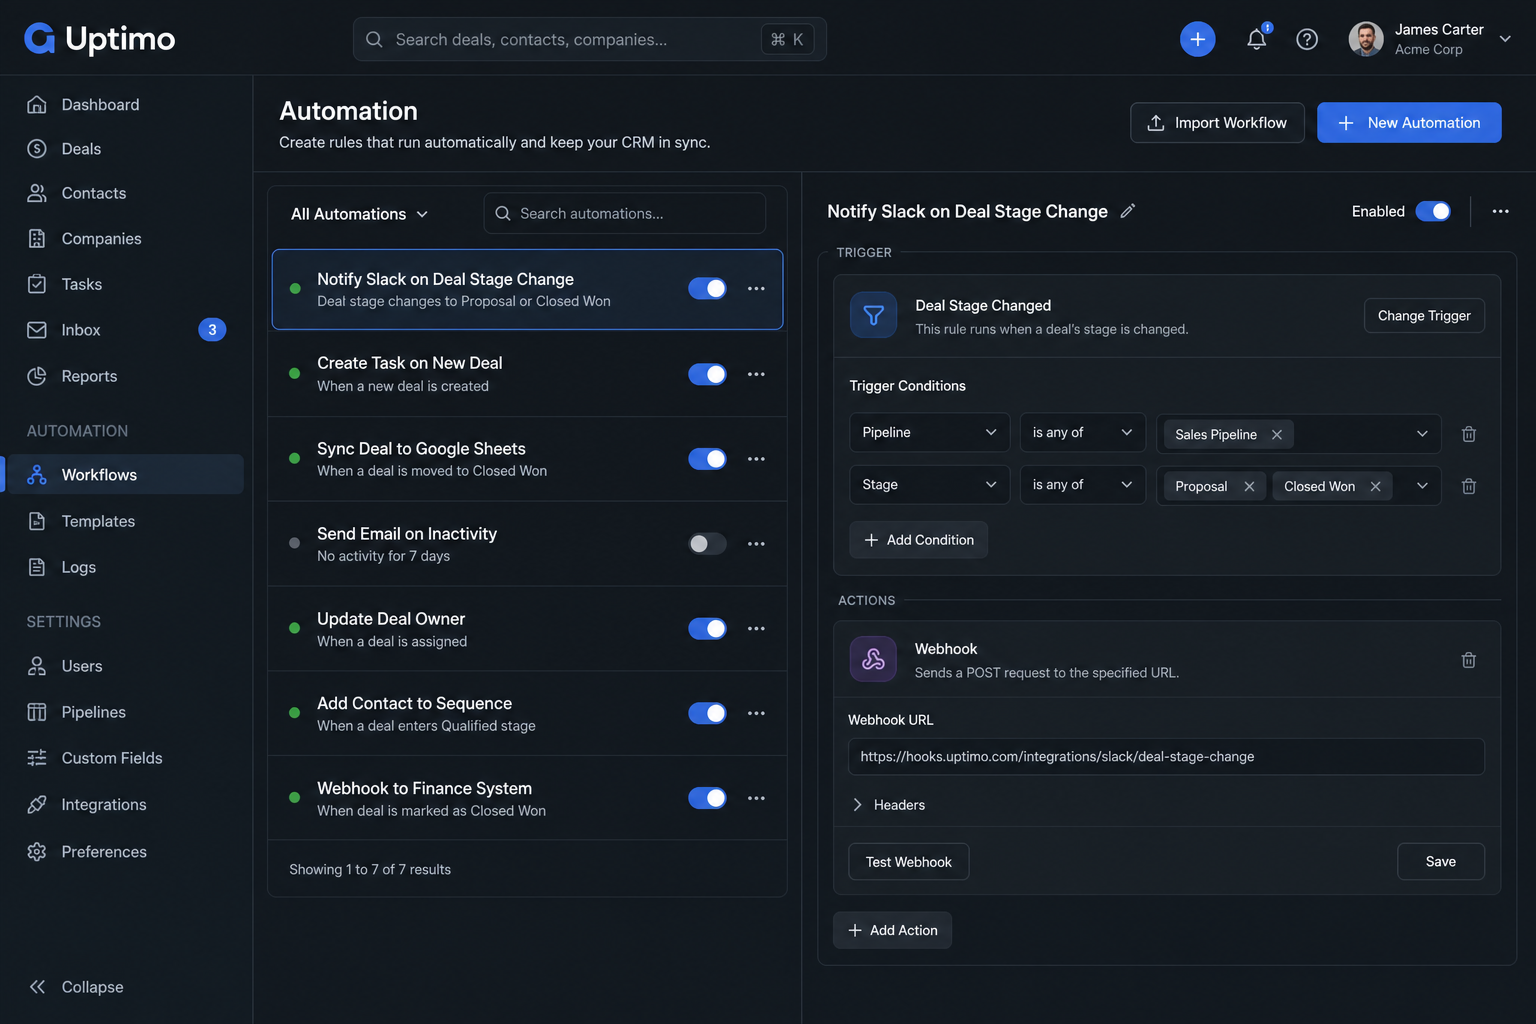Expand the Headers section
1536x1024 pixels.
[888, 805]
